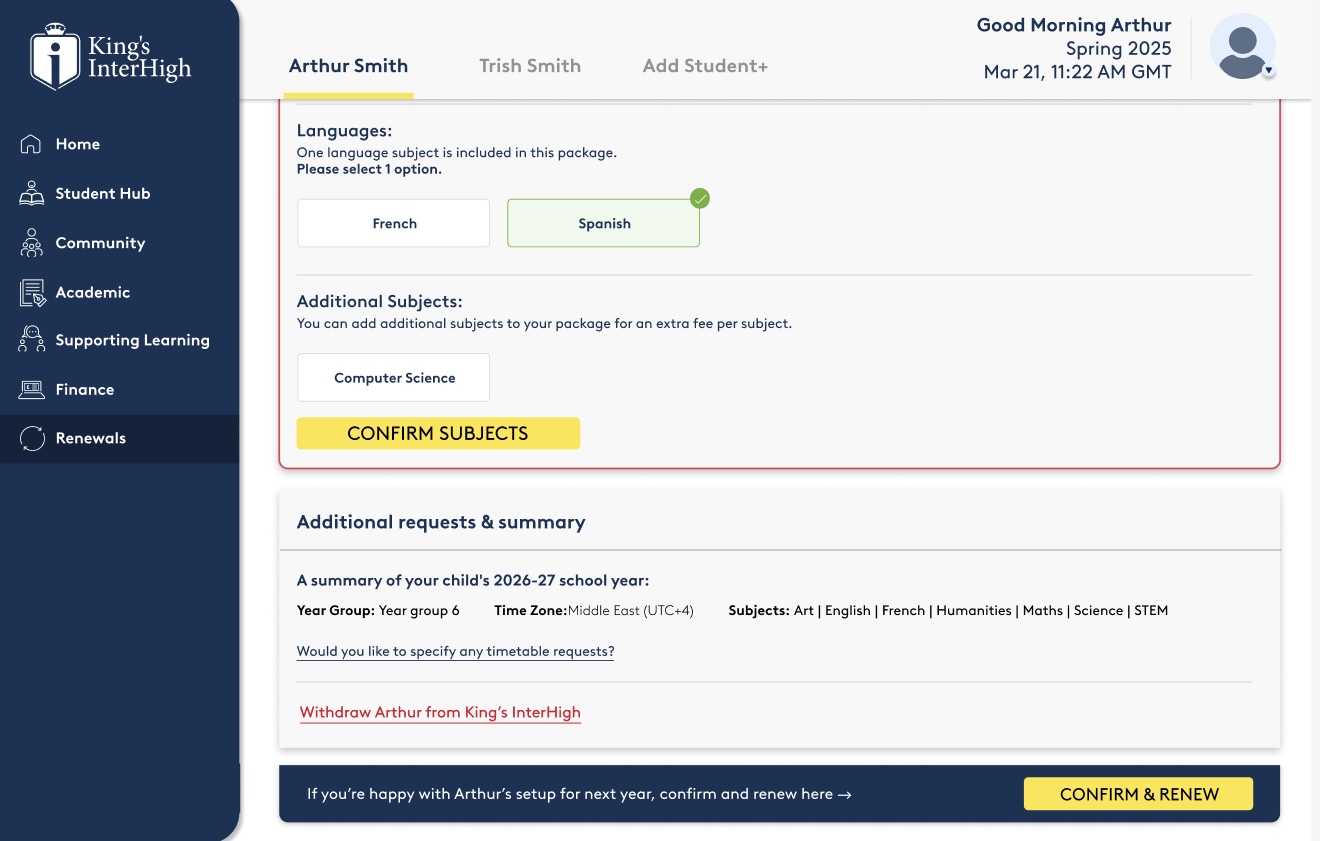
Task: Select the Arthur Smith tab
Action: (x=348, y=66)
